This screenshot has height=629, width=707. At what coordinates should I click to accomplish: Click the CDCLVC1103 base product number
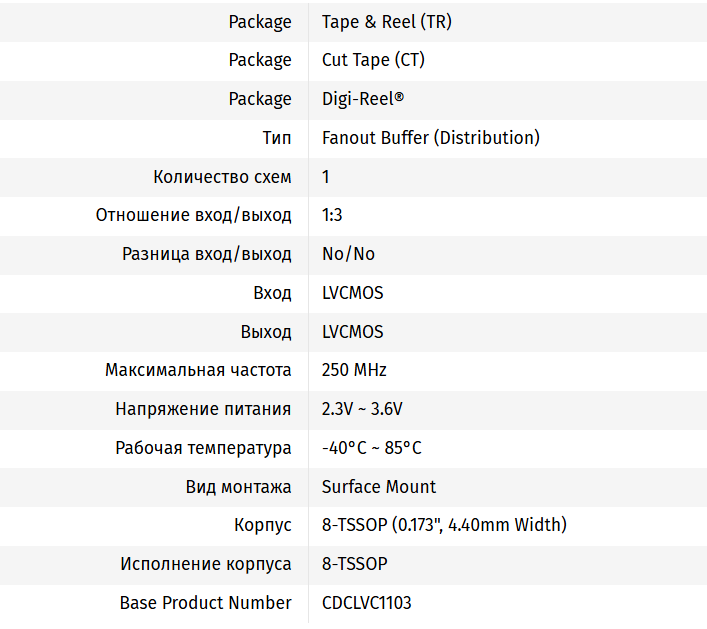pos(366,603)
